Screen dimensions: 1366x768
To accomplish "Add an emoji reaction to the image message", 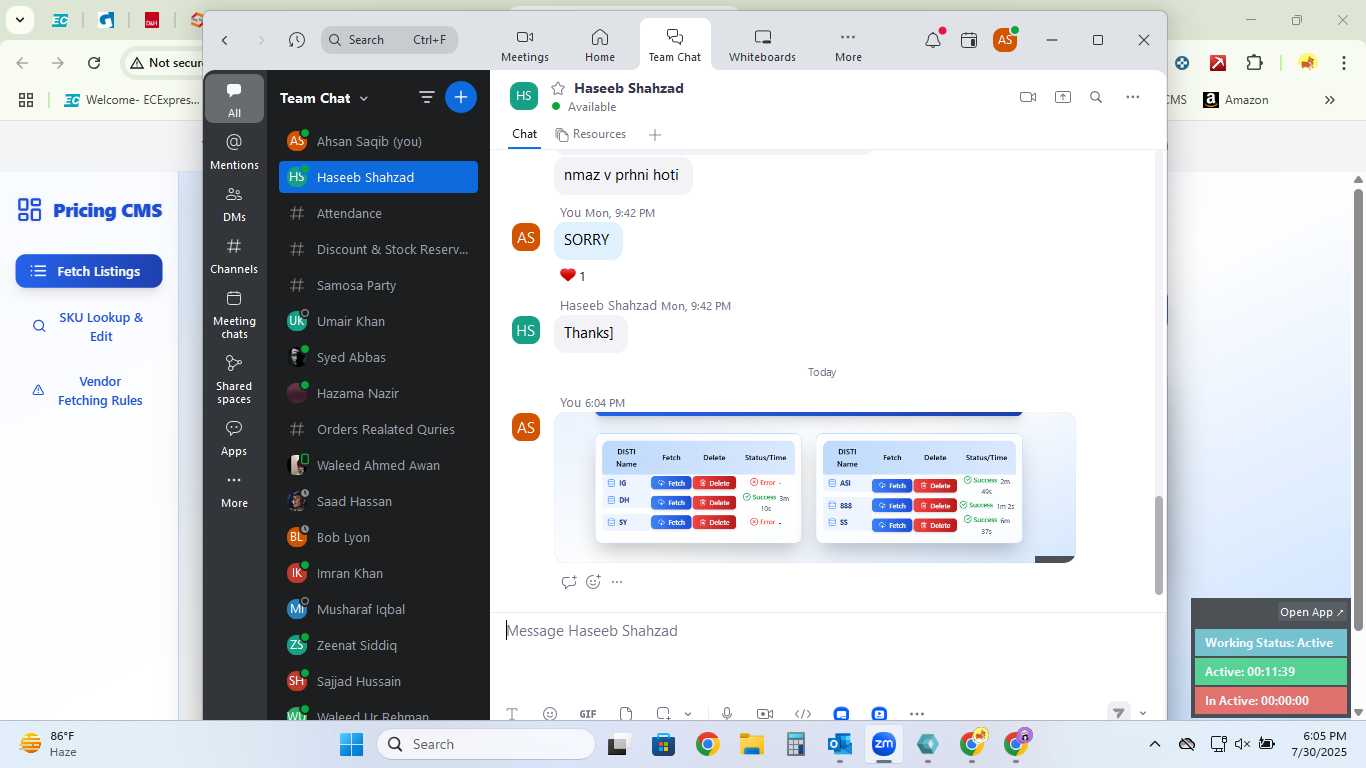I will pos(593,582).
